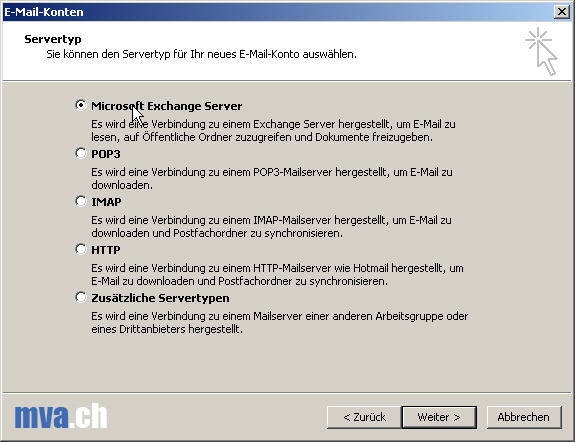
Task: Click the Servertyp heading
Action: pyautogui.click(x=53, y=39)
